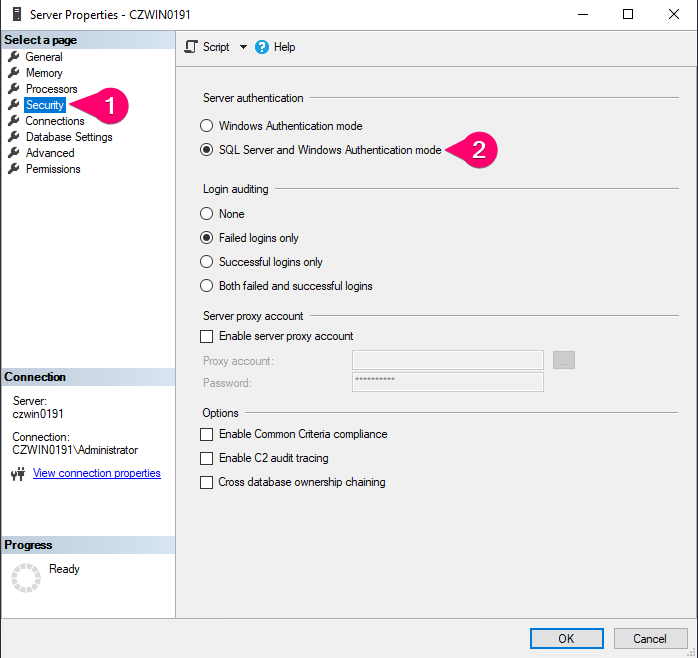Click the Ready progress spinner
The height and width of the screenshot is (658, 698).
coord(26,578)
